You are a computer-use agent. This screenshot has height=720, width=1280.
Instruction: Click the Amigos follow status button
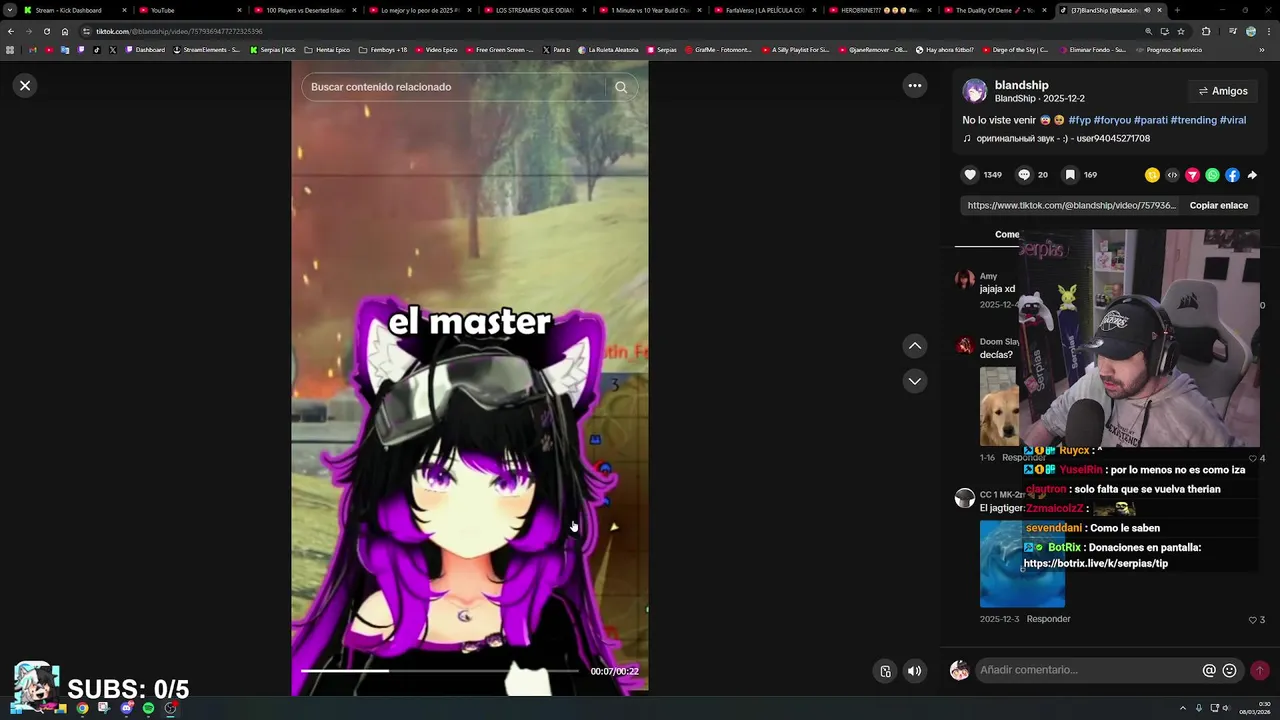[1223, 91]
